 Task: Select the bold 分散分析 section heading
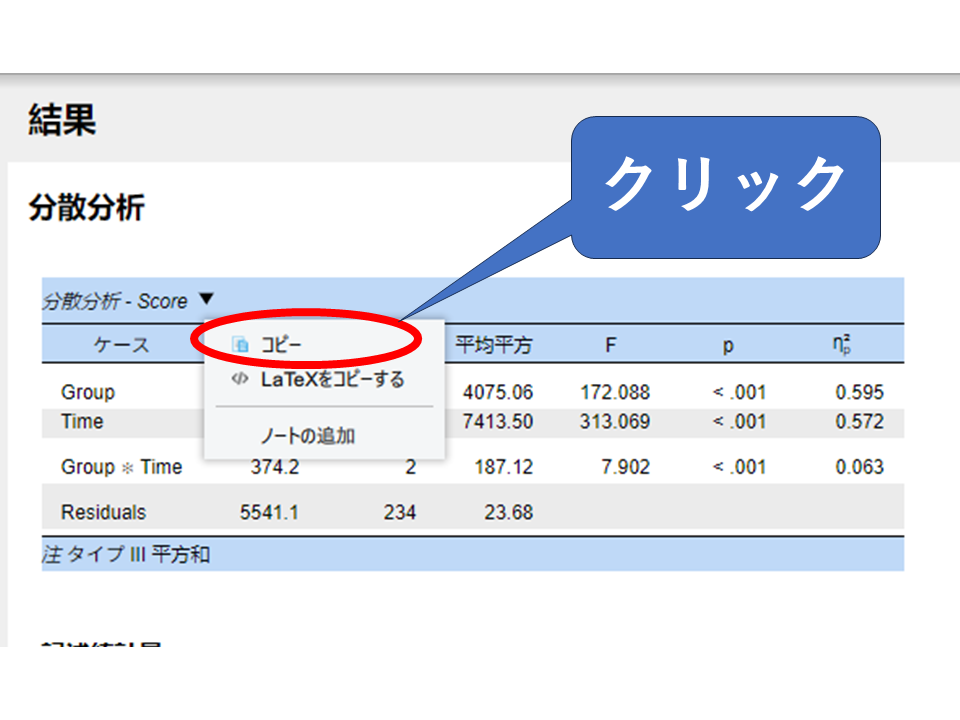(x=87, y=208)
